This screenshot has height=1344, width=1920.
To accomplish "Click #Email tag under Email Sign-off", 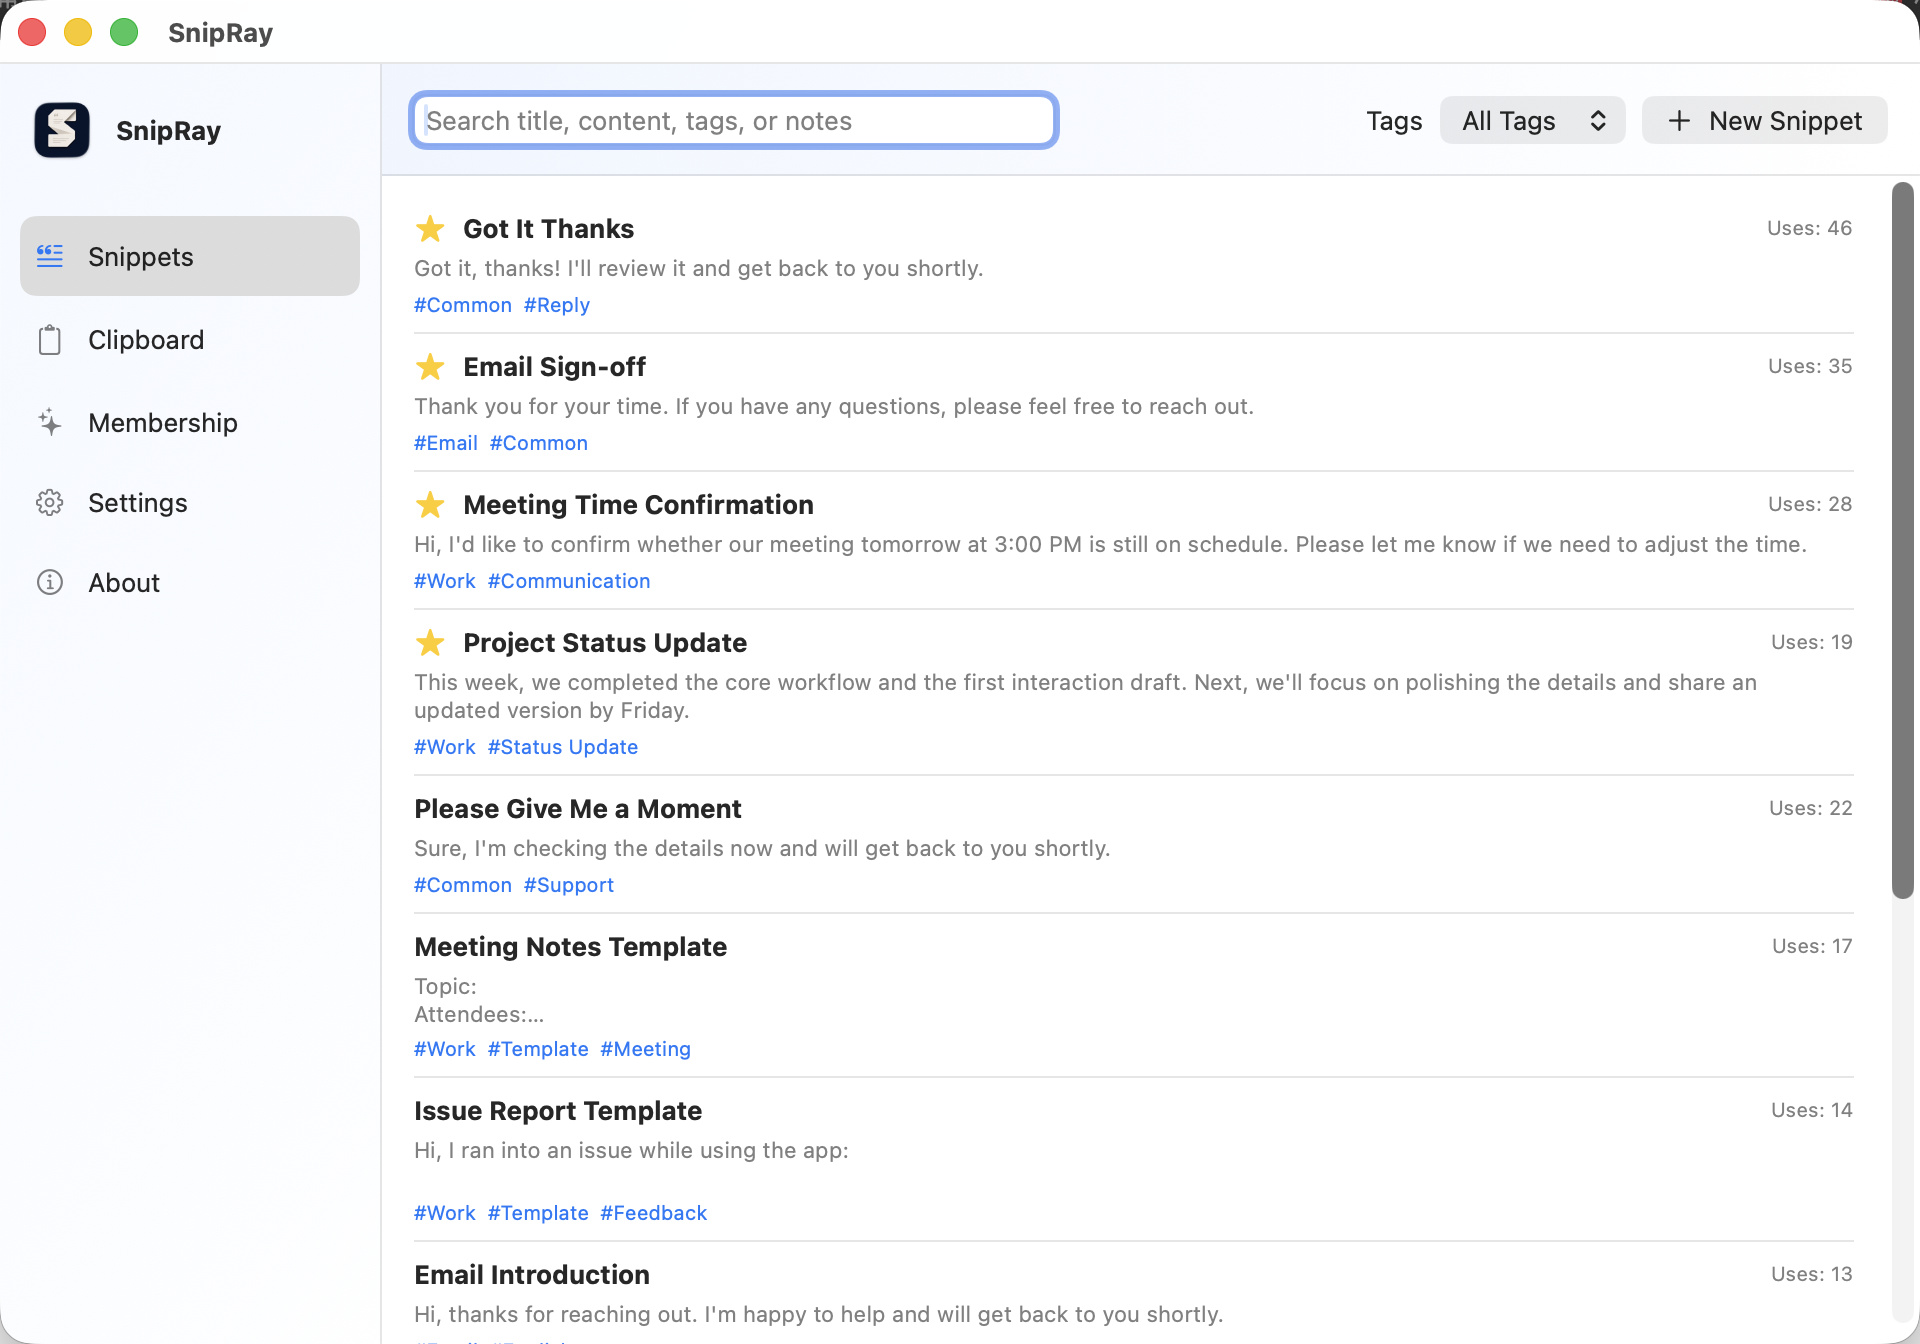I will [446, 443].
